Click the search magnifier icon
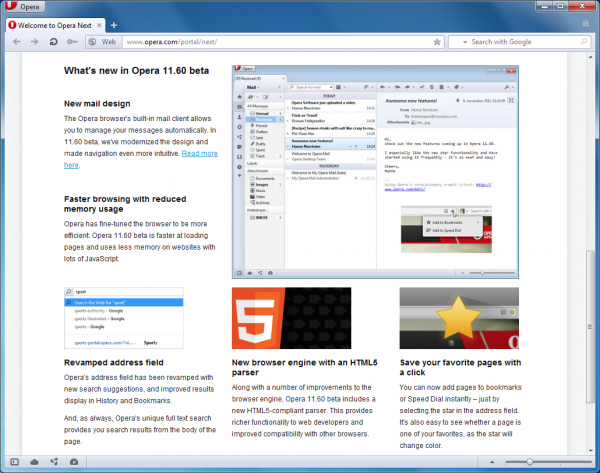 point(584,42)
